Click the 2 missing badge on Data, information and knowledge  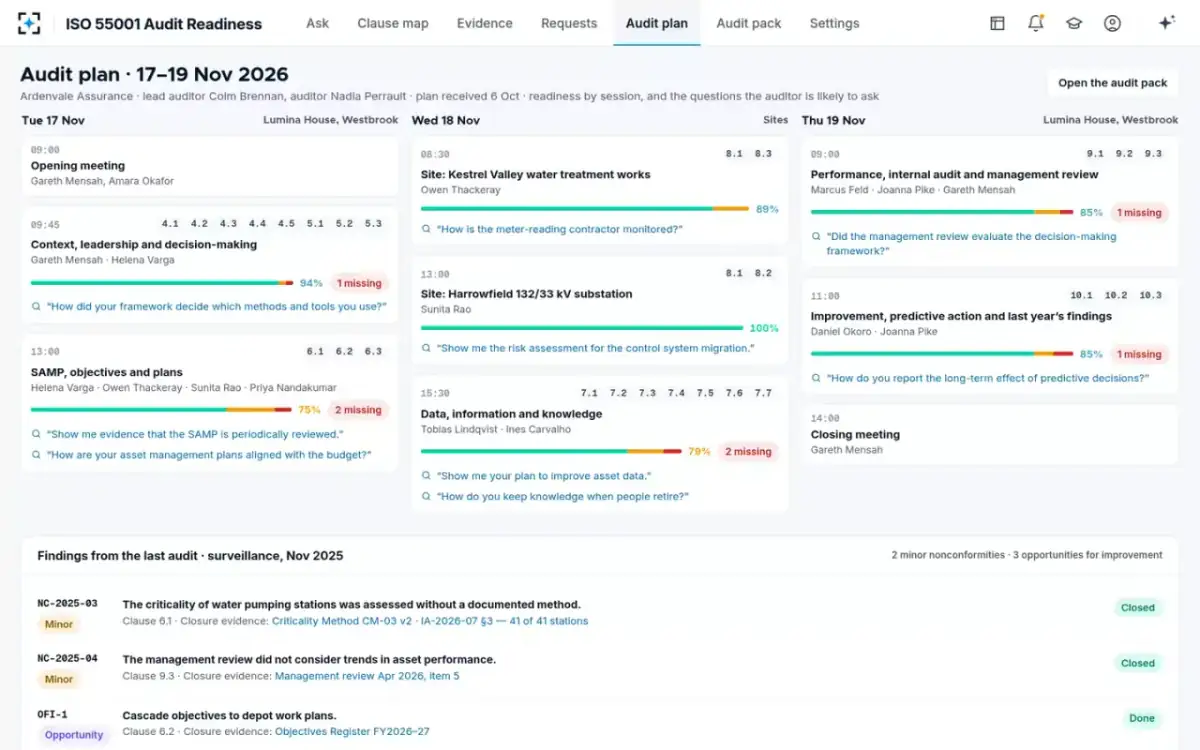pyautogui.click(x=748, y=452)
